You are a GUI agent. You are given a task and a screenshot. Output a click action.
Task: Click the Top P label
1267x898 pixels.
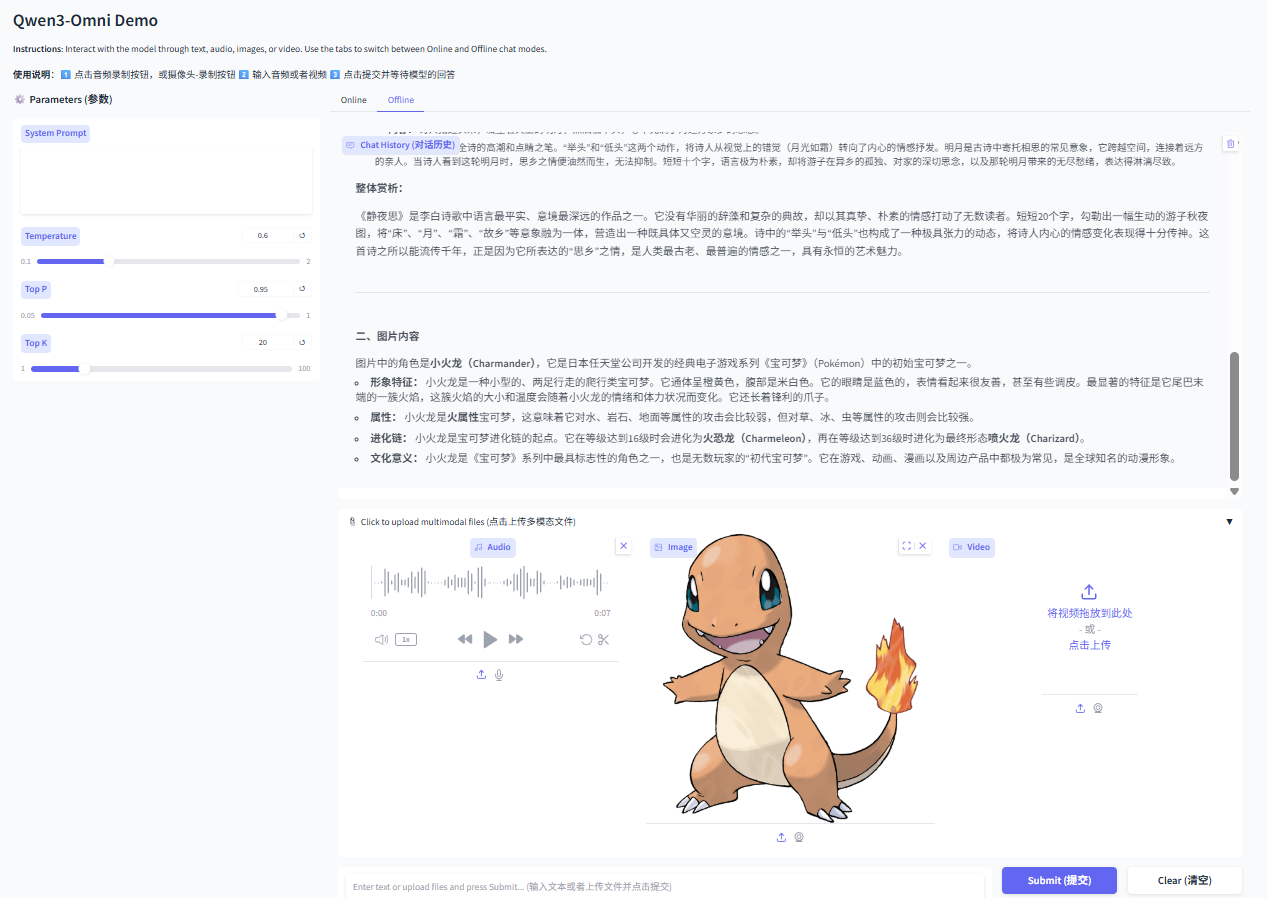36,289
